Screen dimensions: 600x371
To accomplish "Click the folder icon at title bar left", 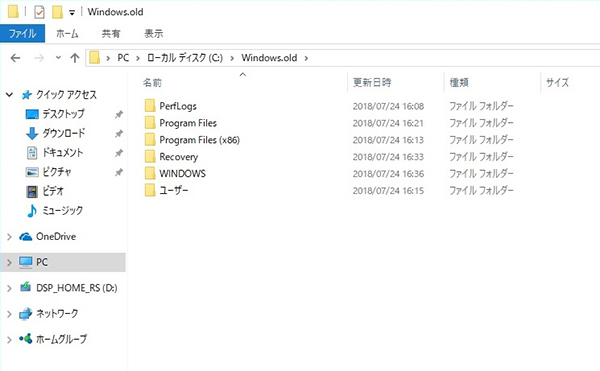I will click(x=13, y=11).
